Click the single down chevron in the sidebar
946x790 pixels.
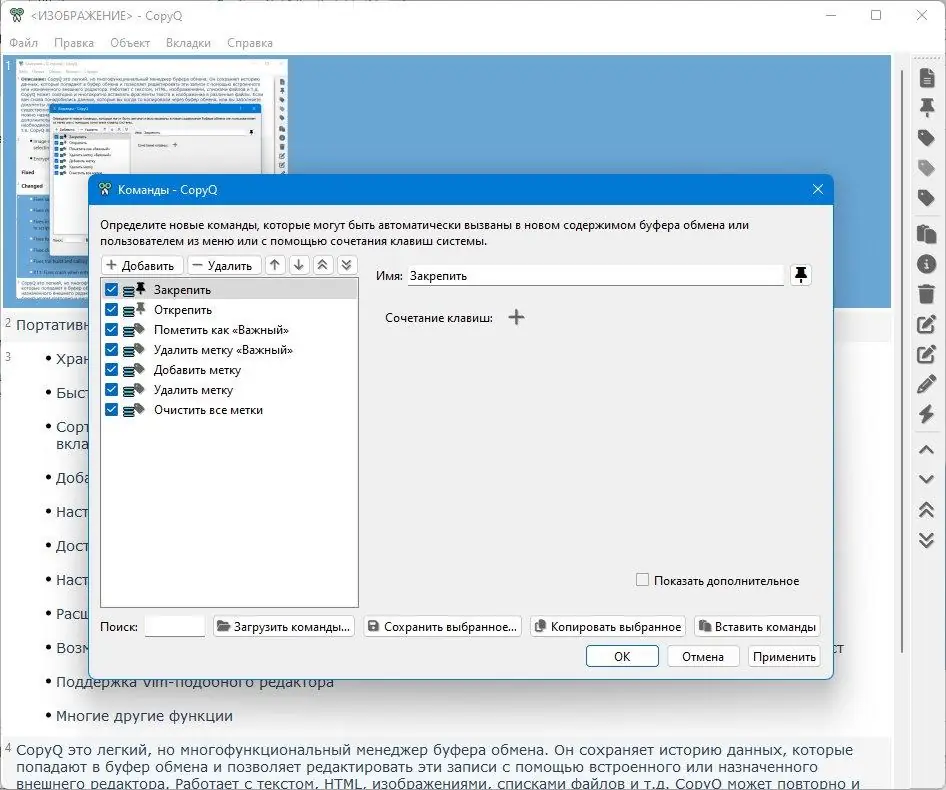coord(927,479)
